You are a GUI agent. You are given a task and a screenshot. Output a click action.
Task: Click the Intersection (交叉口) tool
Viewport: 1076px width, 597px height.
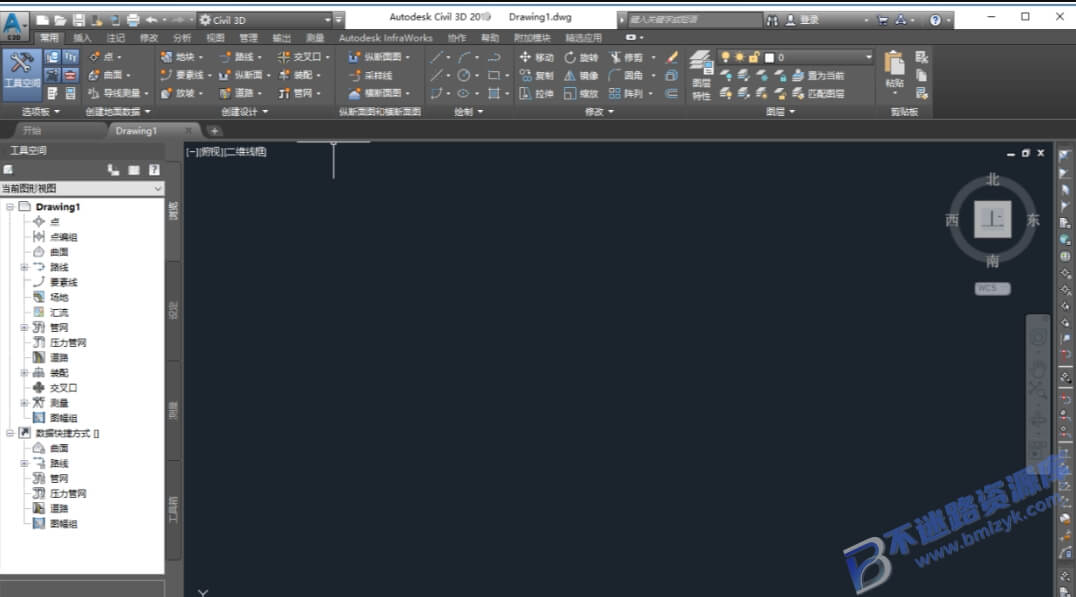coord(303,57)
